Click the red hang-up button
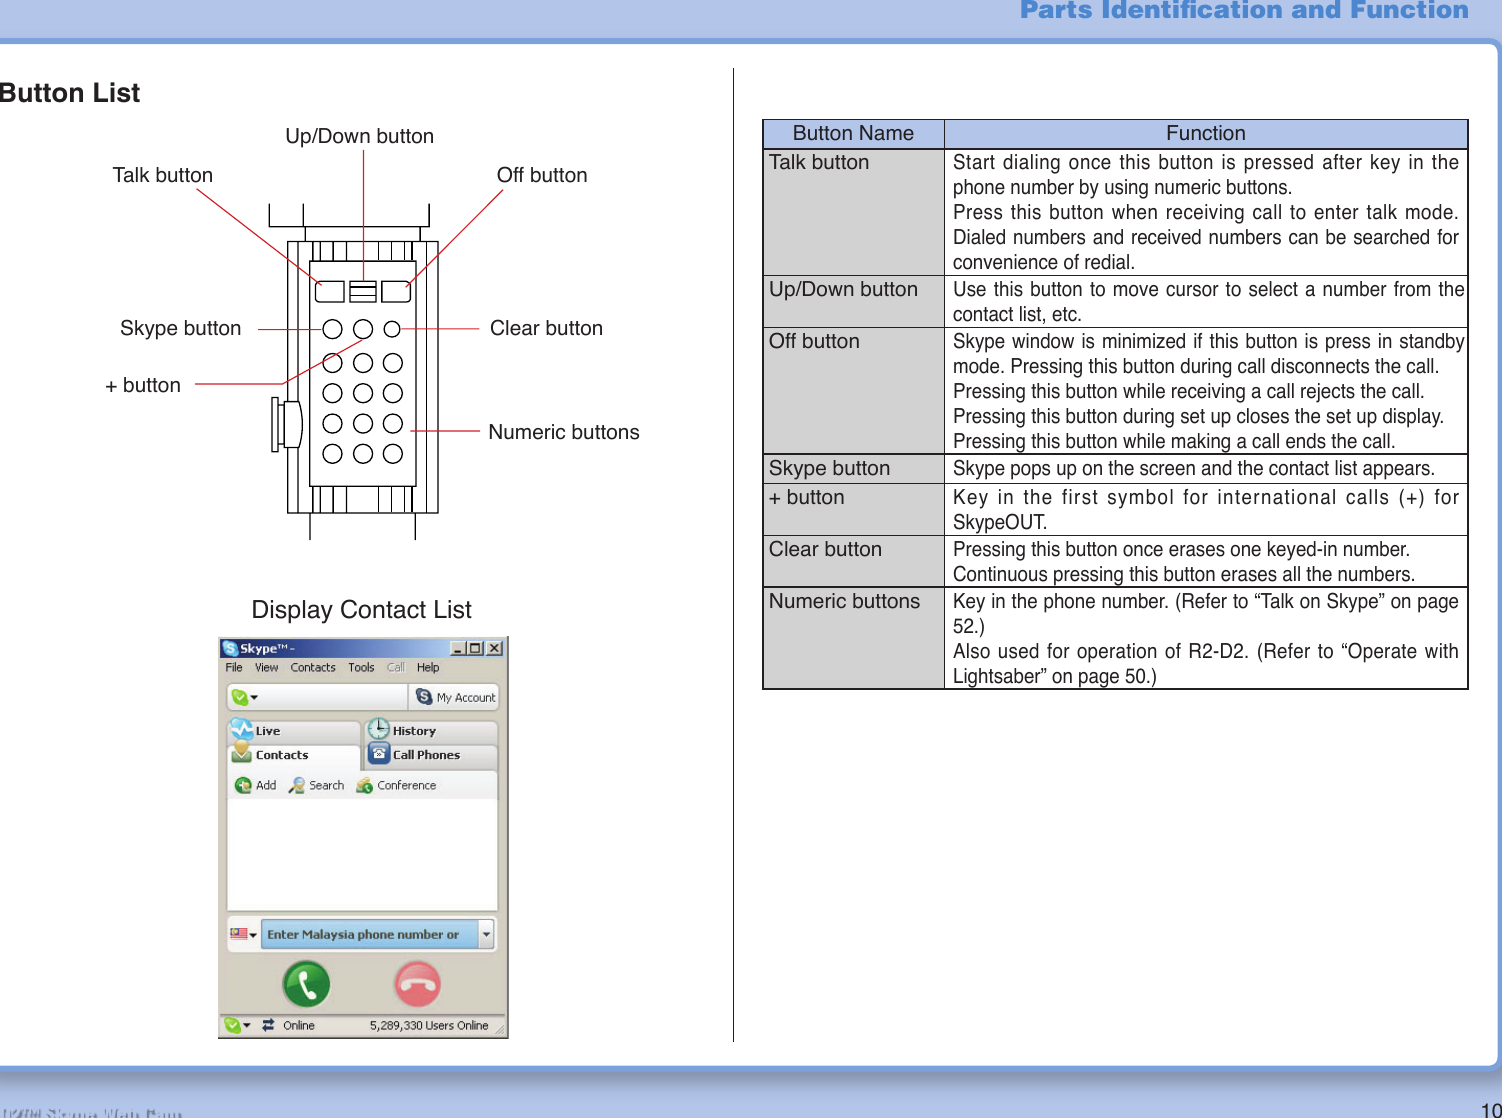Screen dimensions: 1502x1118 pyautogui.click(x=418, y=985)
